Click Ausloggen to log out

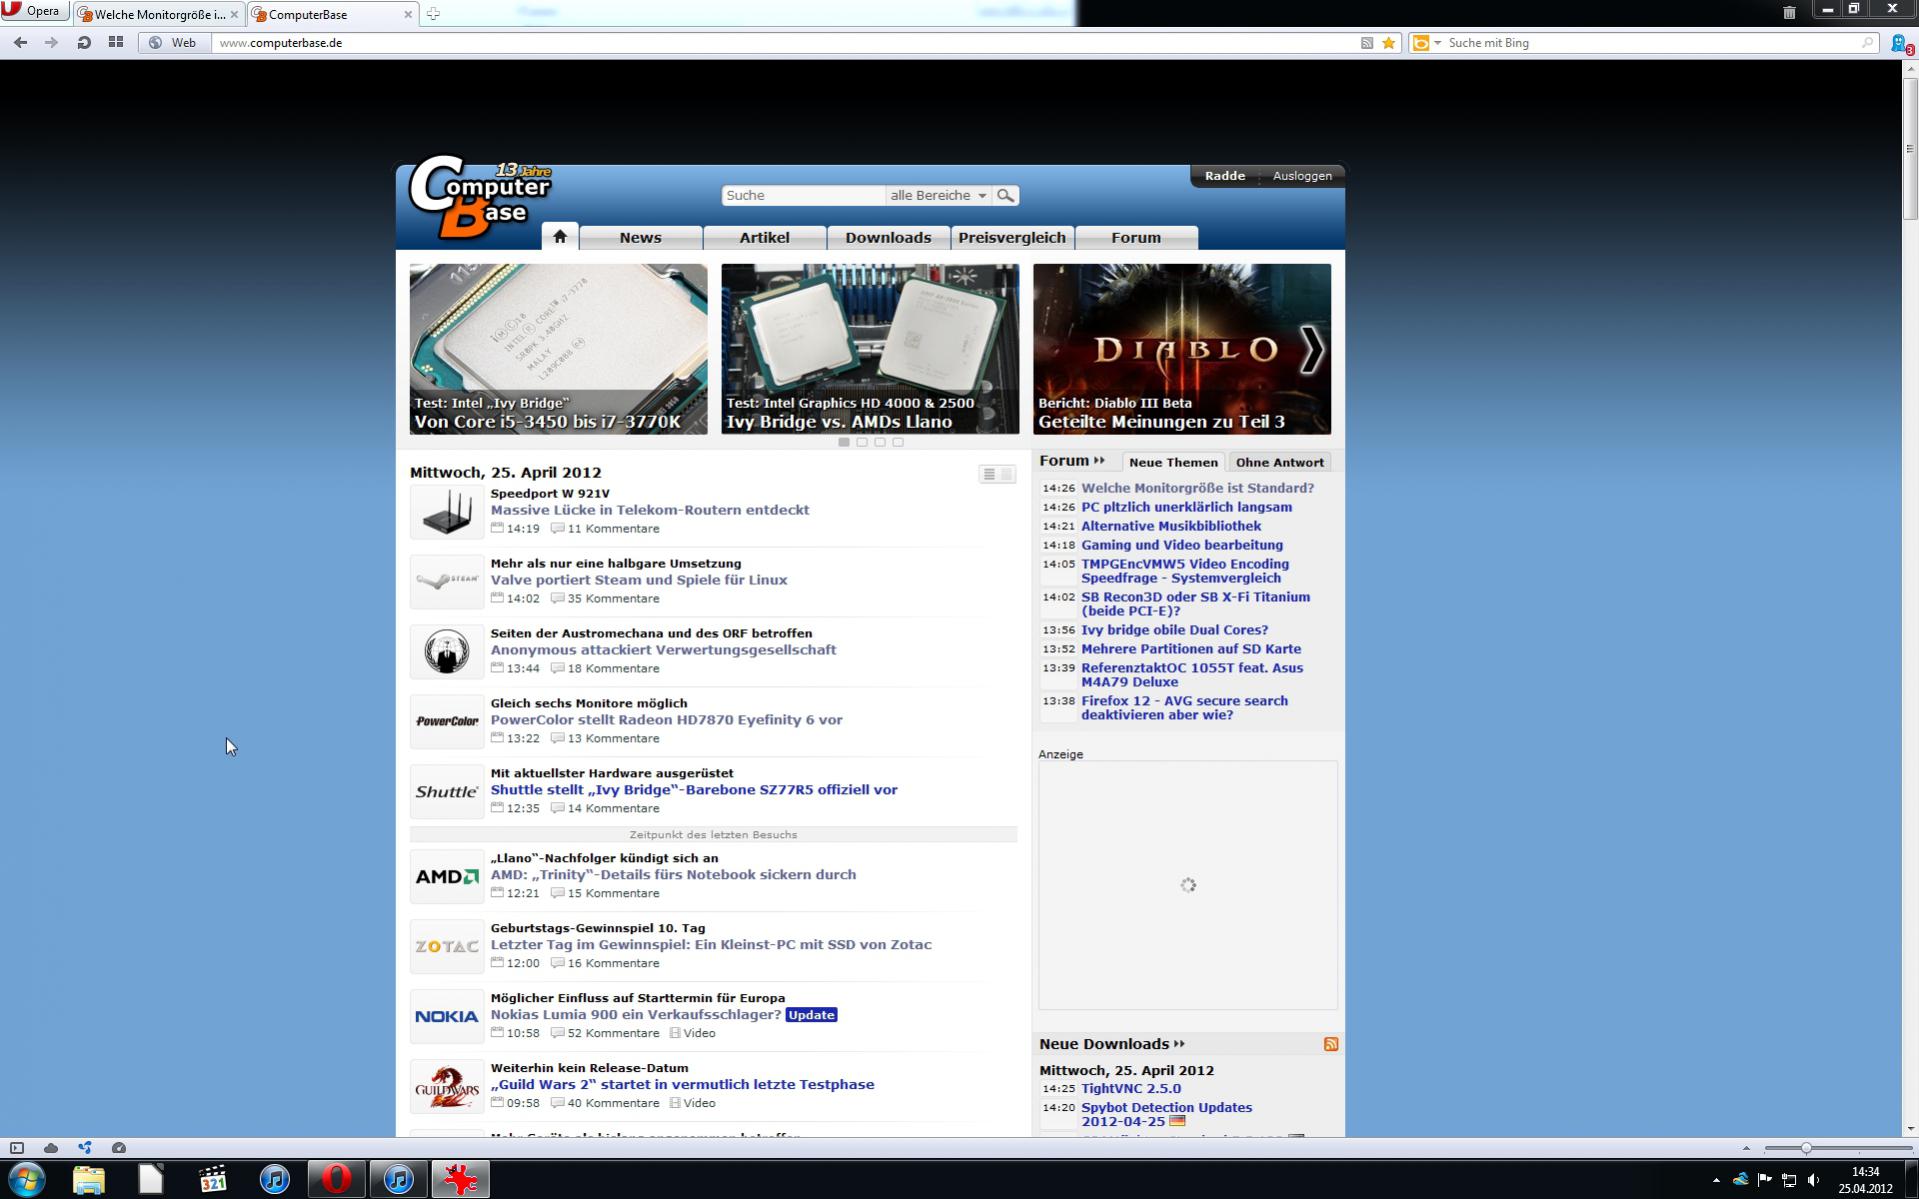[x=1302, y=175]
